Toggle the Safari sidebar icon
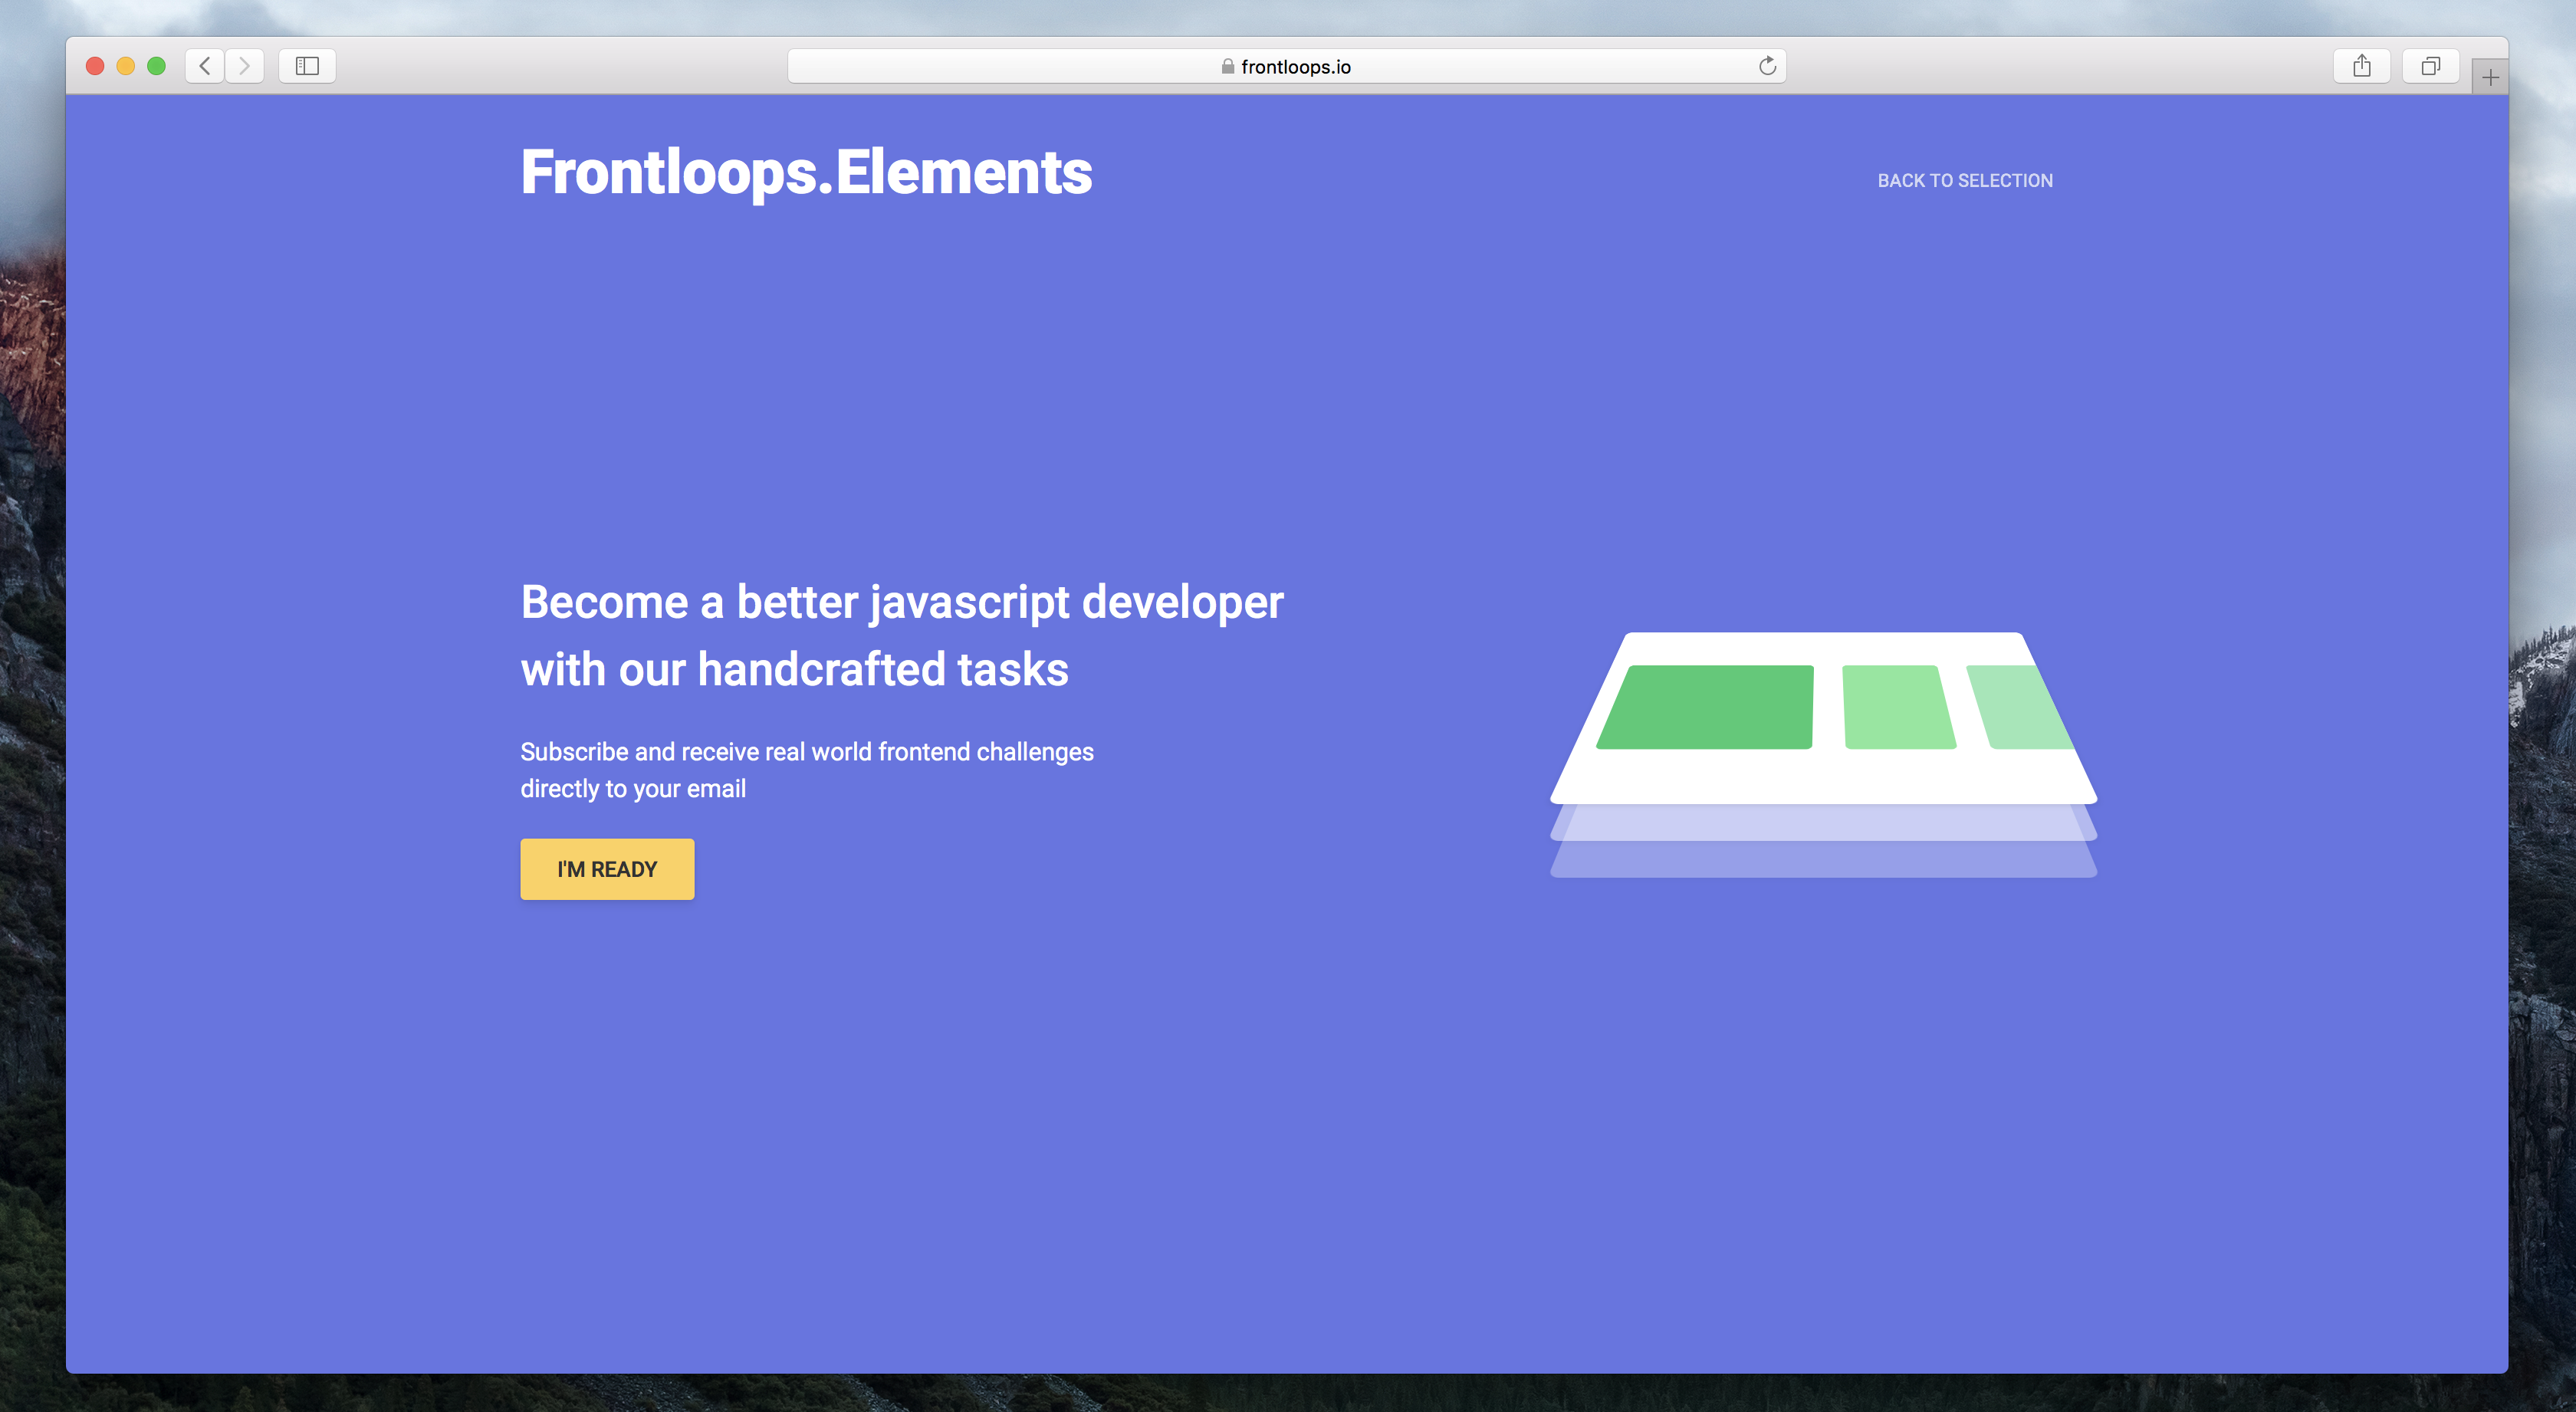This screenshot has width=2576, height=1412. click(x=307, y=66)
